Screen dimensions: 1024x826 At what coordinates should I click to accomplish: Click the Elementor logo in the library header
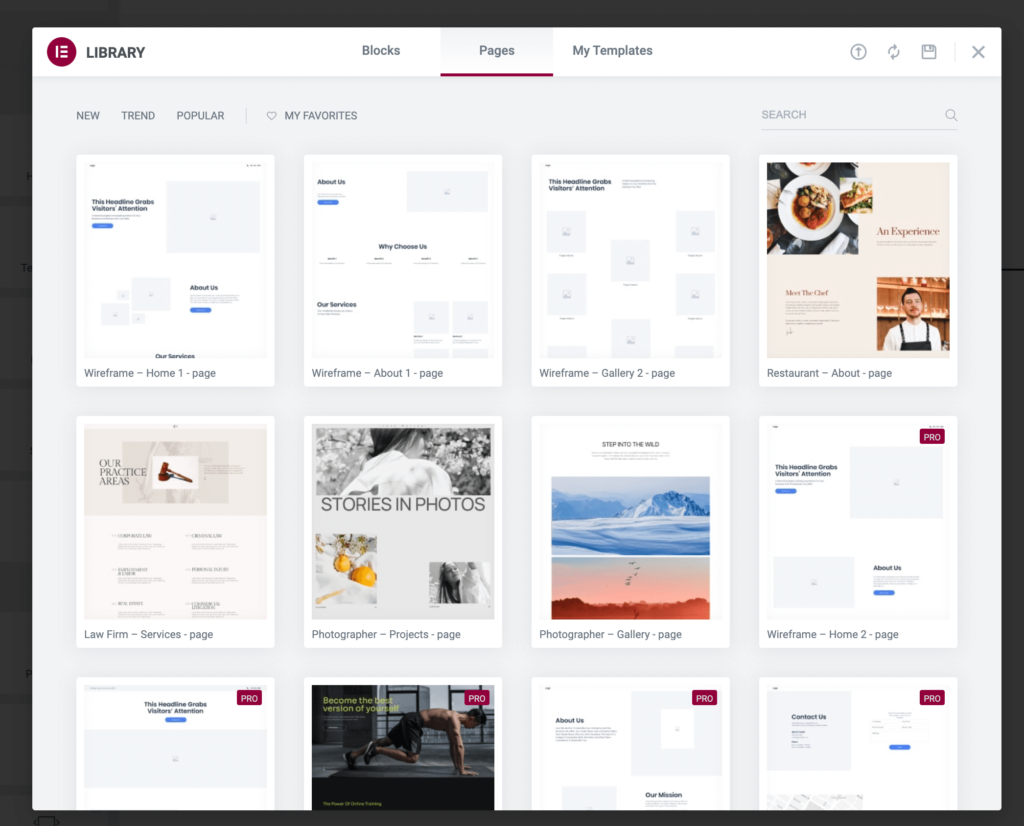click(61, 51)
